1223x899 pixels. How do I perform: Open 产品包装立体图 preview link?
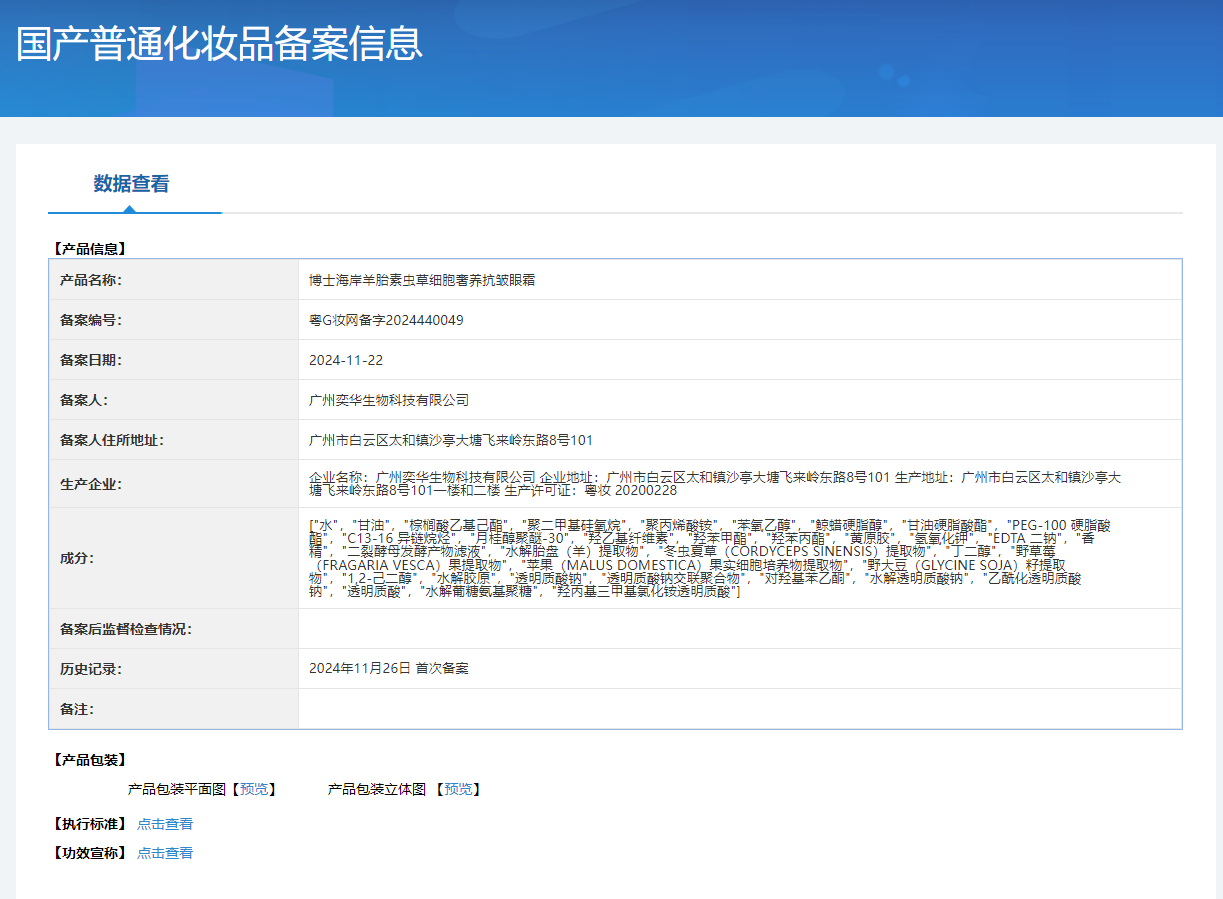click(x=458, y=789)
